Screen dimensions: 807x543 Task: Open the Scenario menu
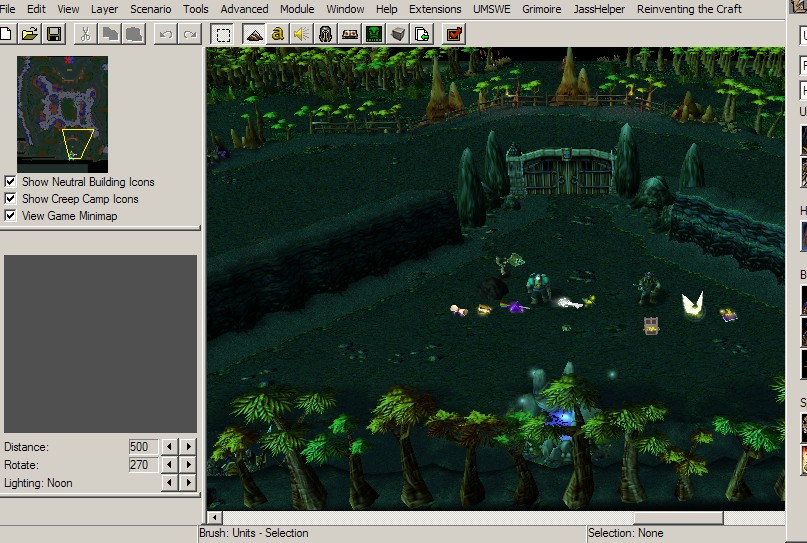click(x=150, y=9)
